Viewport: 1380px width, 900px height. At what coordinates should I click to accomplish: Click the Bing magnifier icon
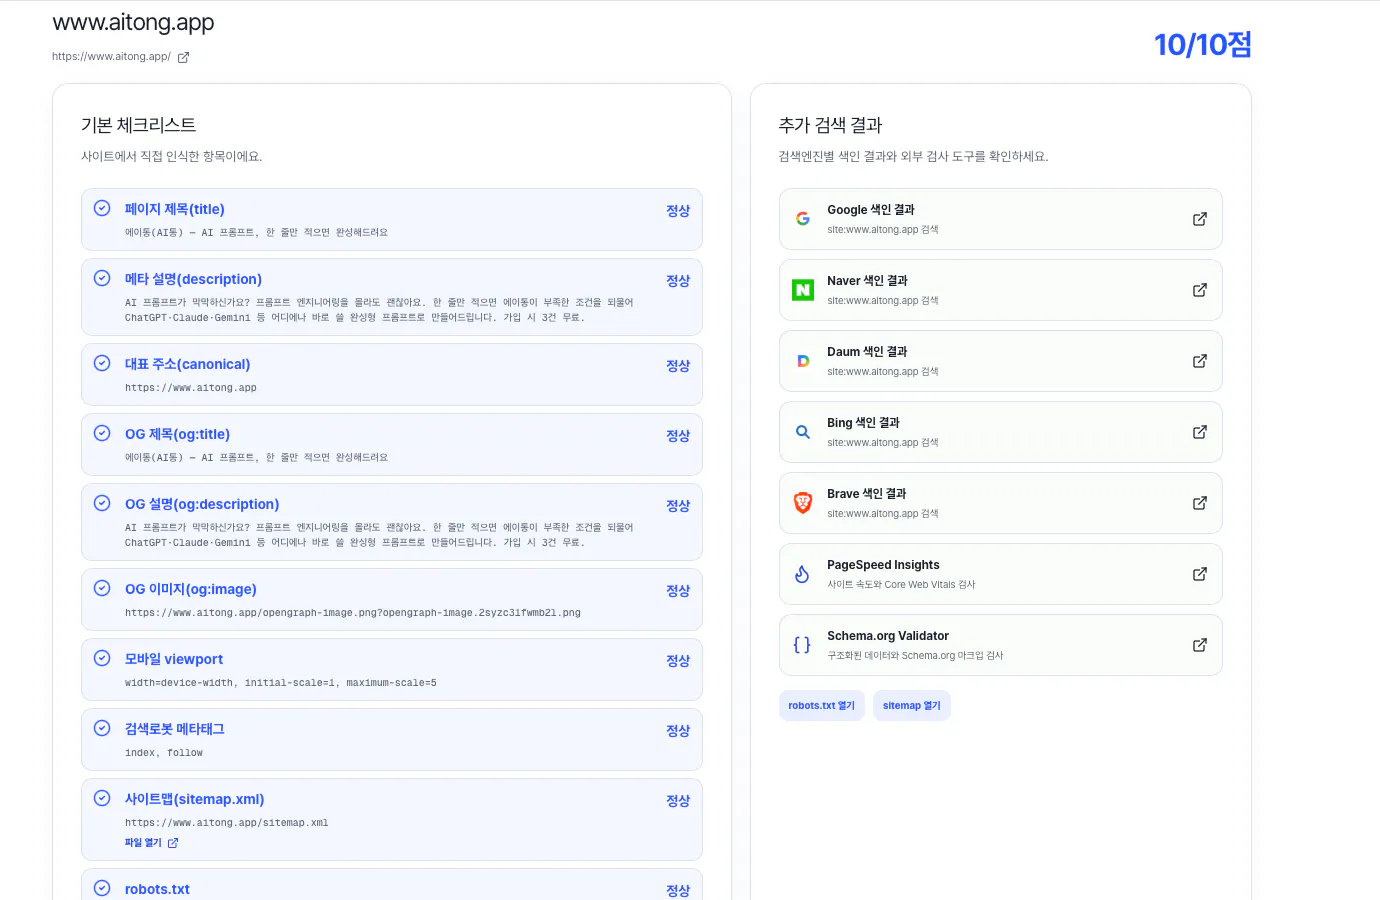tap(803, 432)
